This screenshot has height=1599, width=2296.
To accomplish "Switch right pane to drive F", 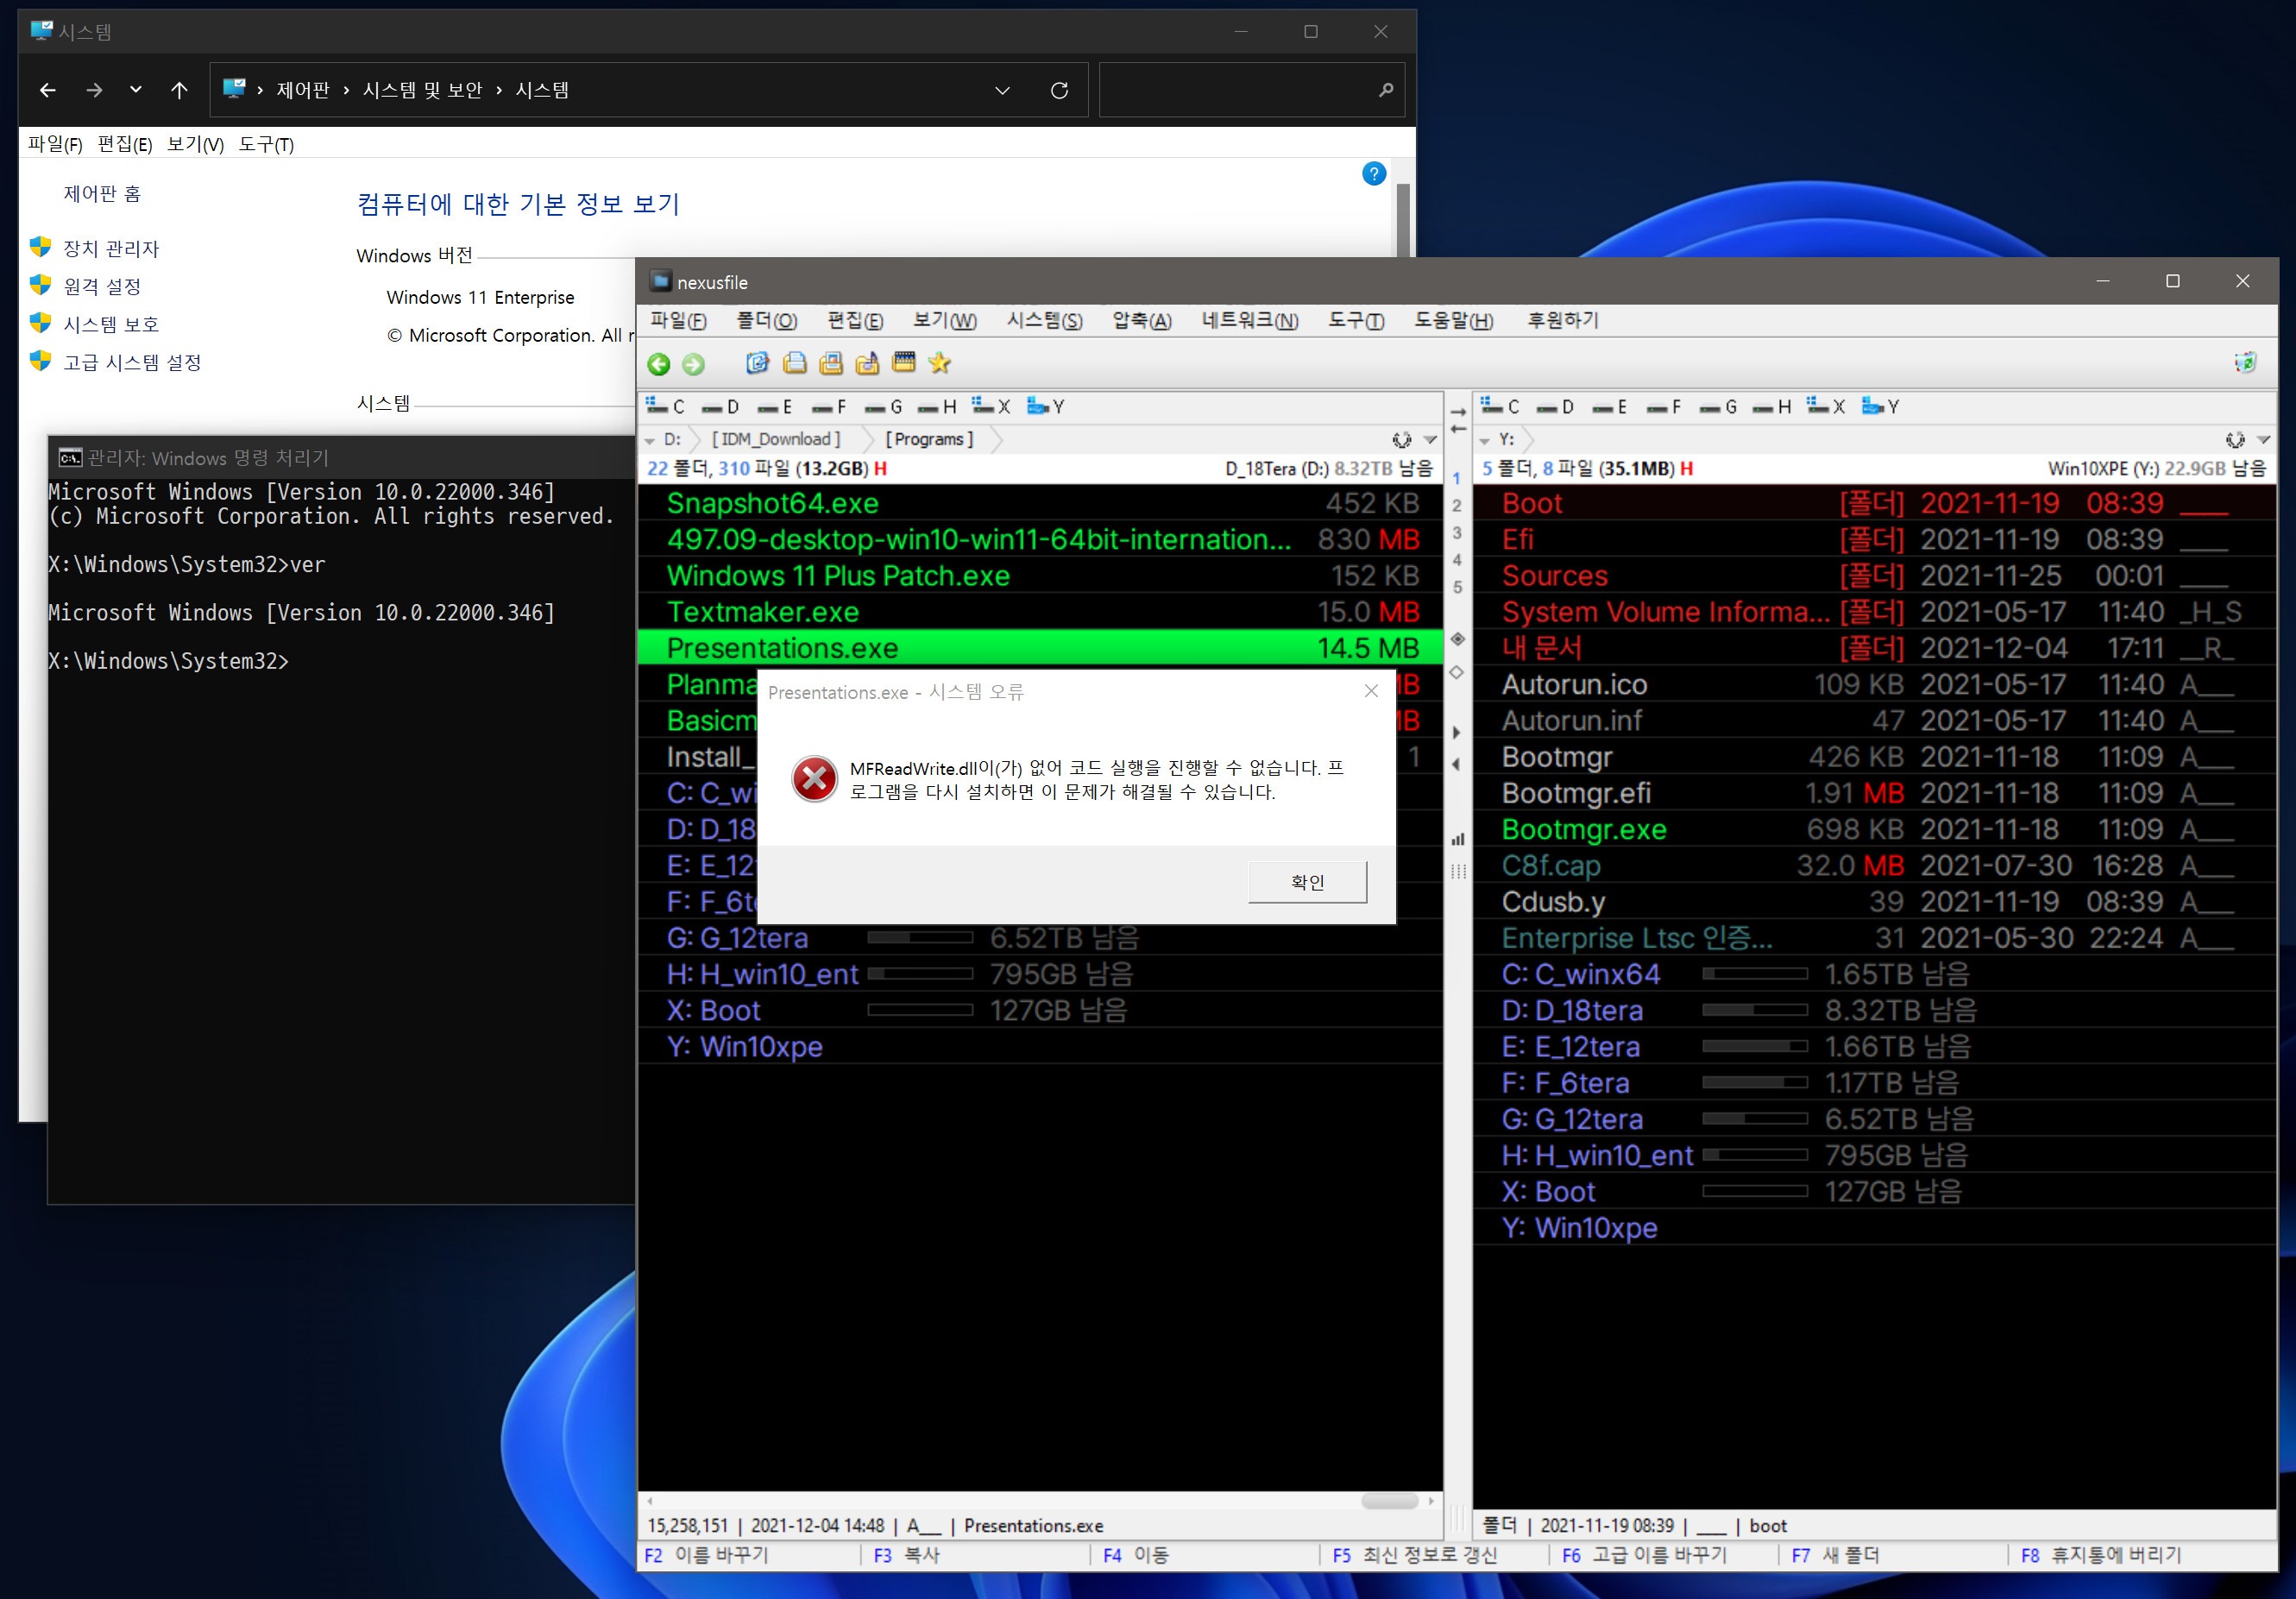I will tap(1664, 407).
